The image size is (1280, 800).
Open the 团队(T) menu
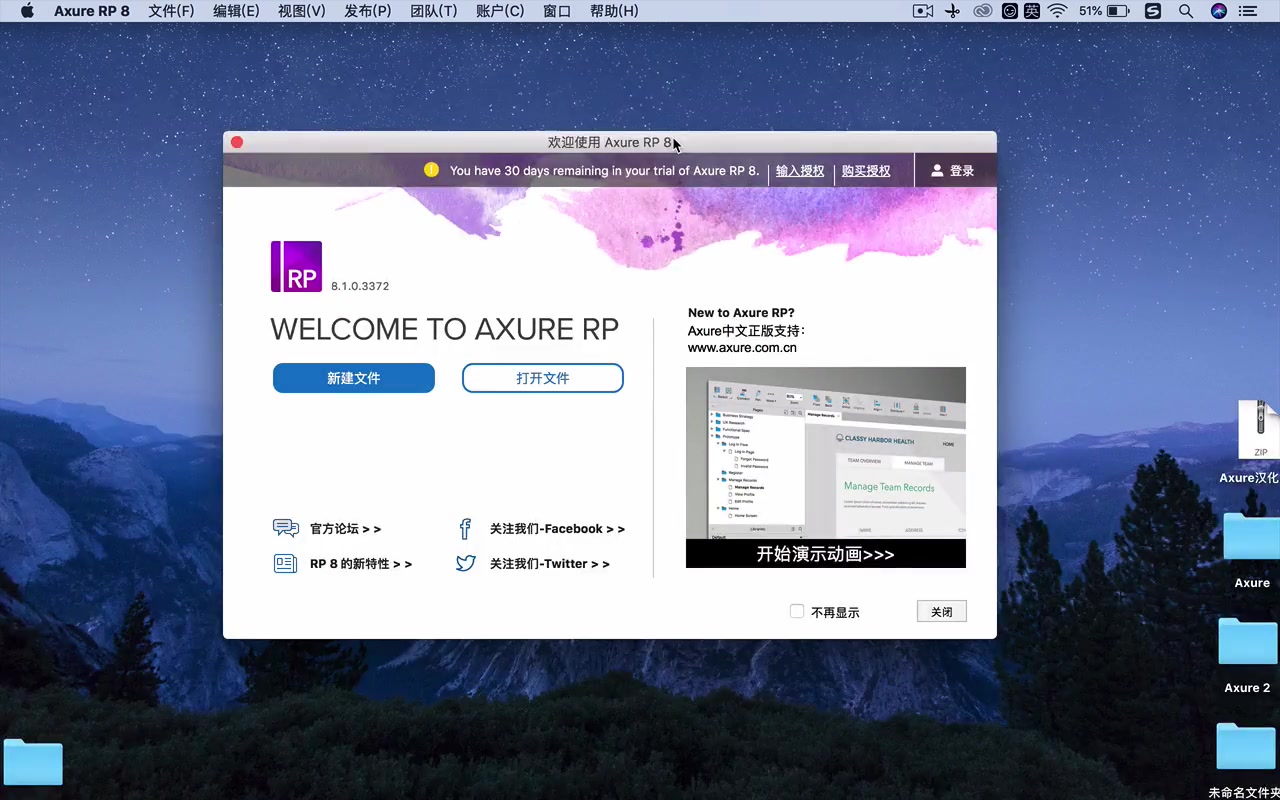click(434, 11)
